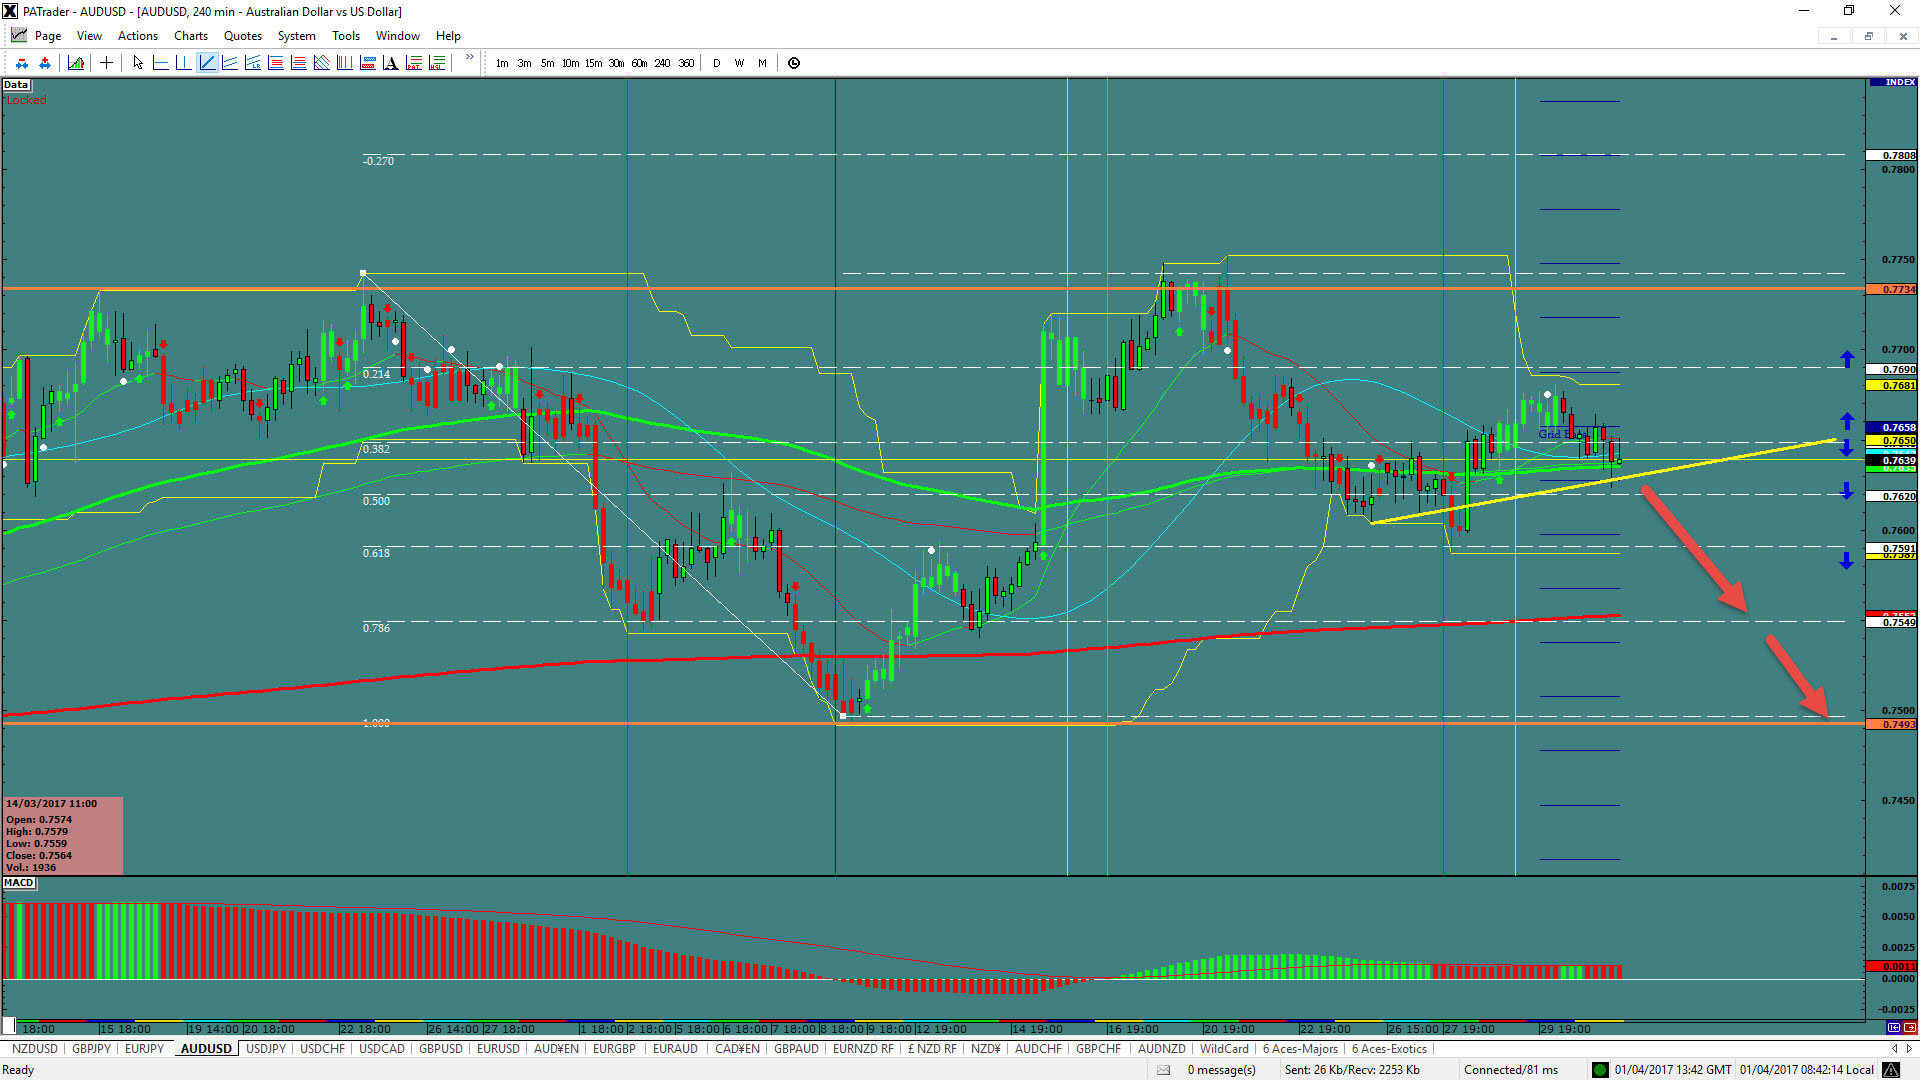The image size is (1920, 1080).
Task: Switch to 5m timeframe
Action: click(x=548, y=63)
